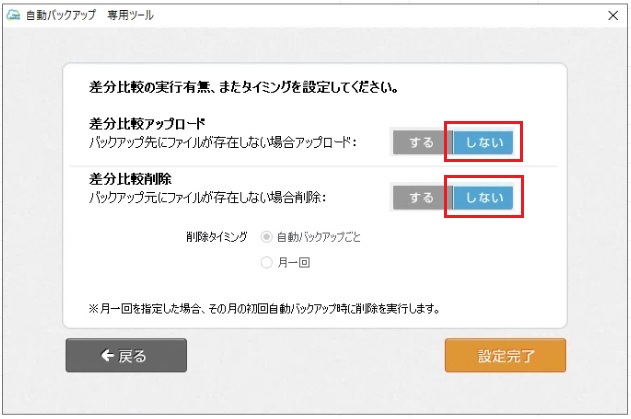Choose the 月一回 radio button
The height and width of the screenshot is (419, 631).
pyautogui.click(x=266, y=262)
